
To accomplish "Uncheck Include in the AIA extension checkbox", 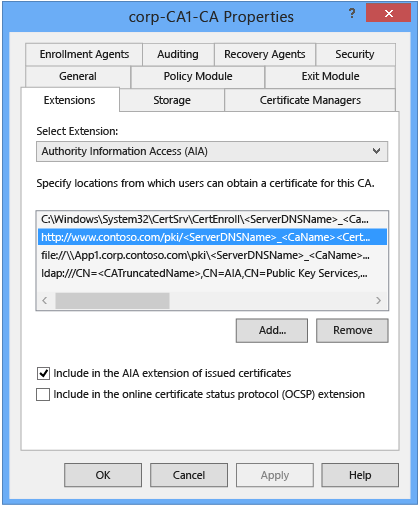I will pyautogui.click(x=43, y=373).
